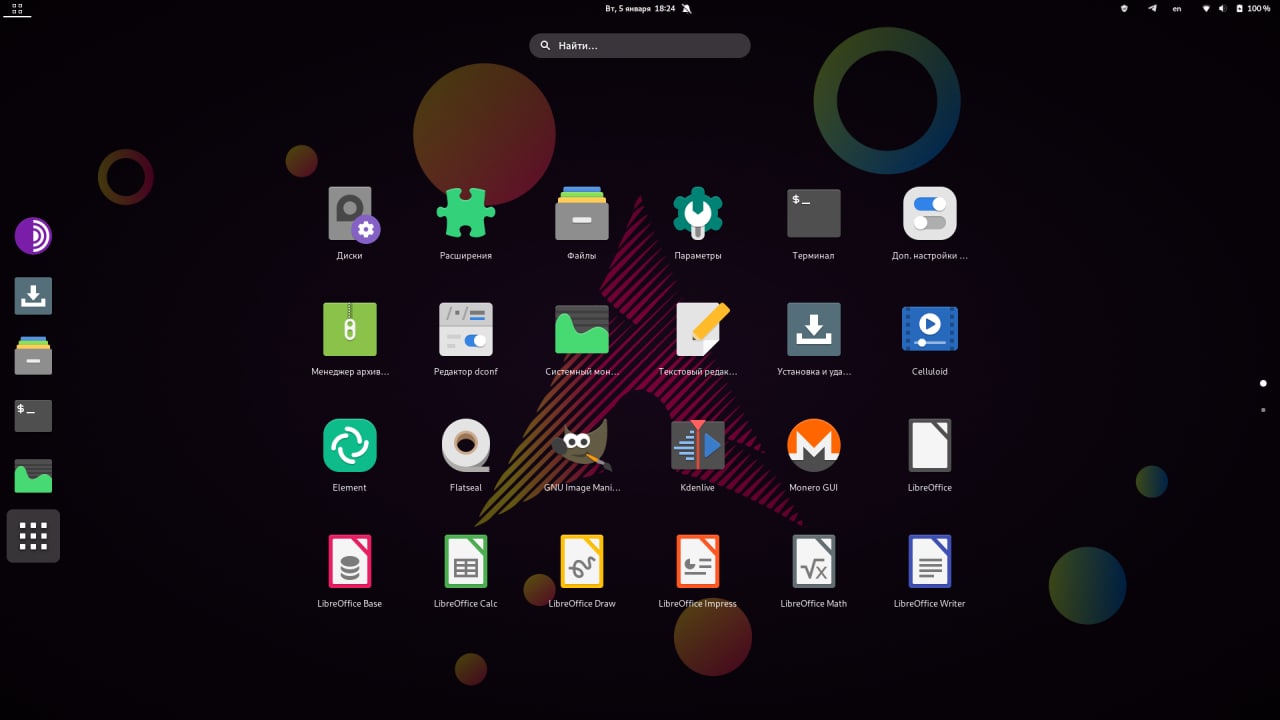Toggle the Show Applications grid button

coord(33,536)
